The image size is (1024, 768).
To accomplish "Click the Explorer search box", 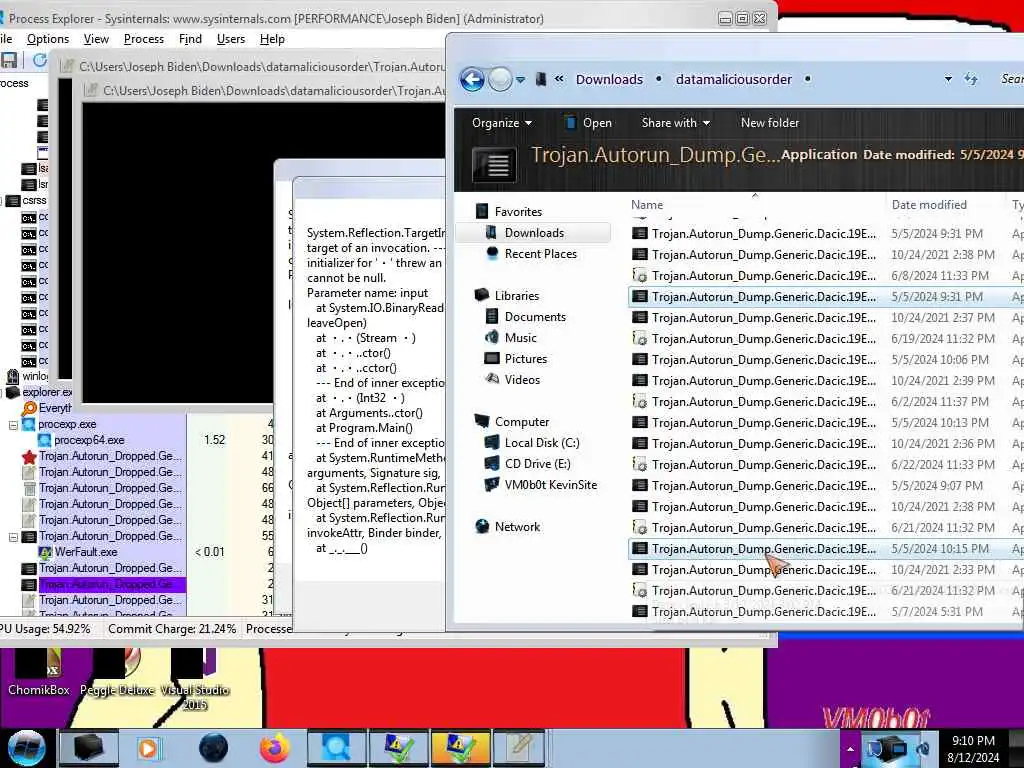I will pos(1010,79).
